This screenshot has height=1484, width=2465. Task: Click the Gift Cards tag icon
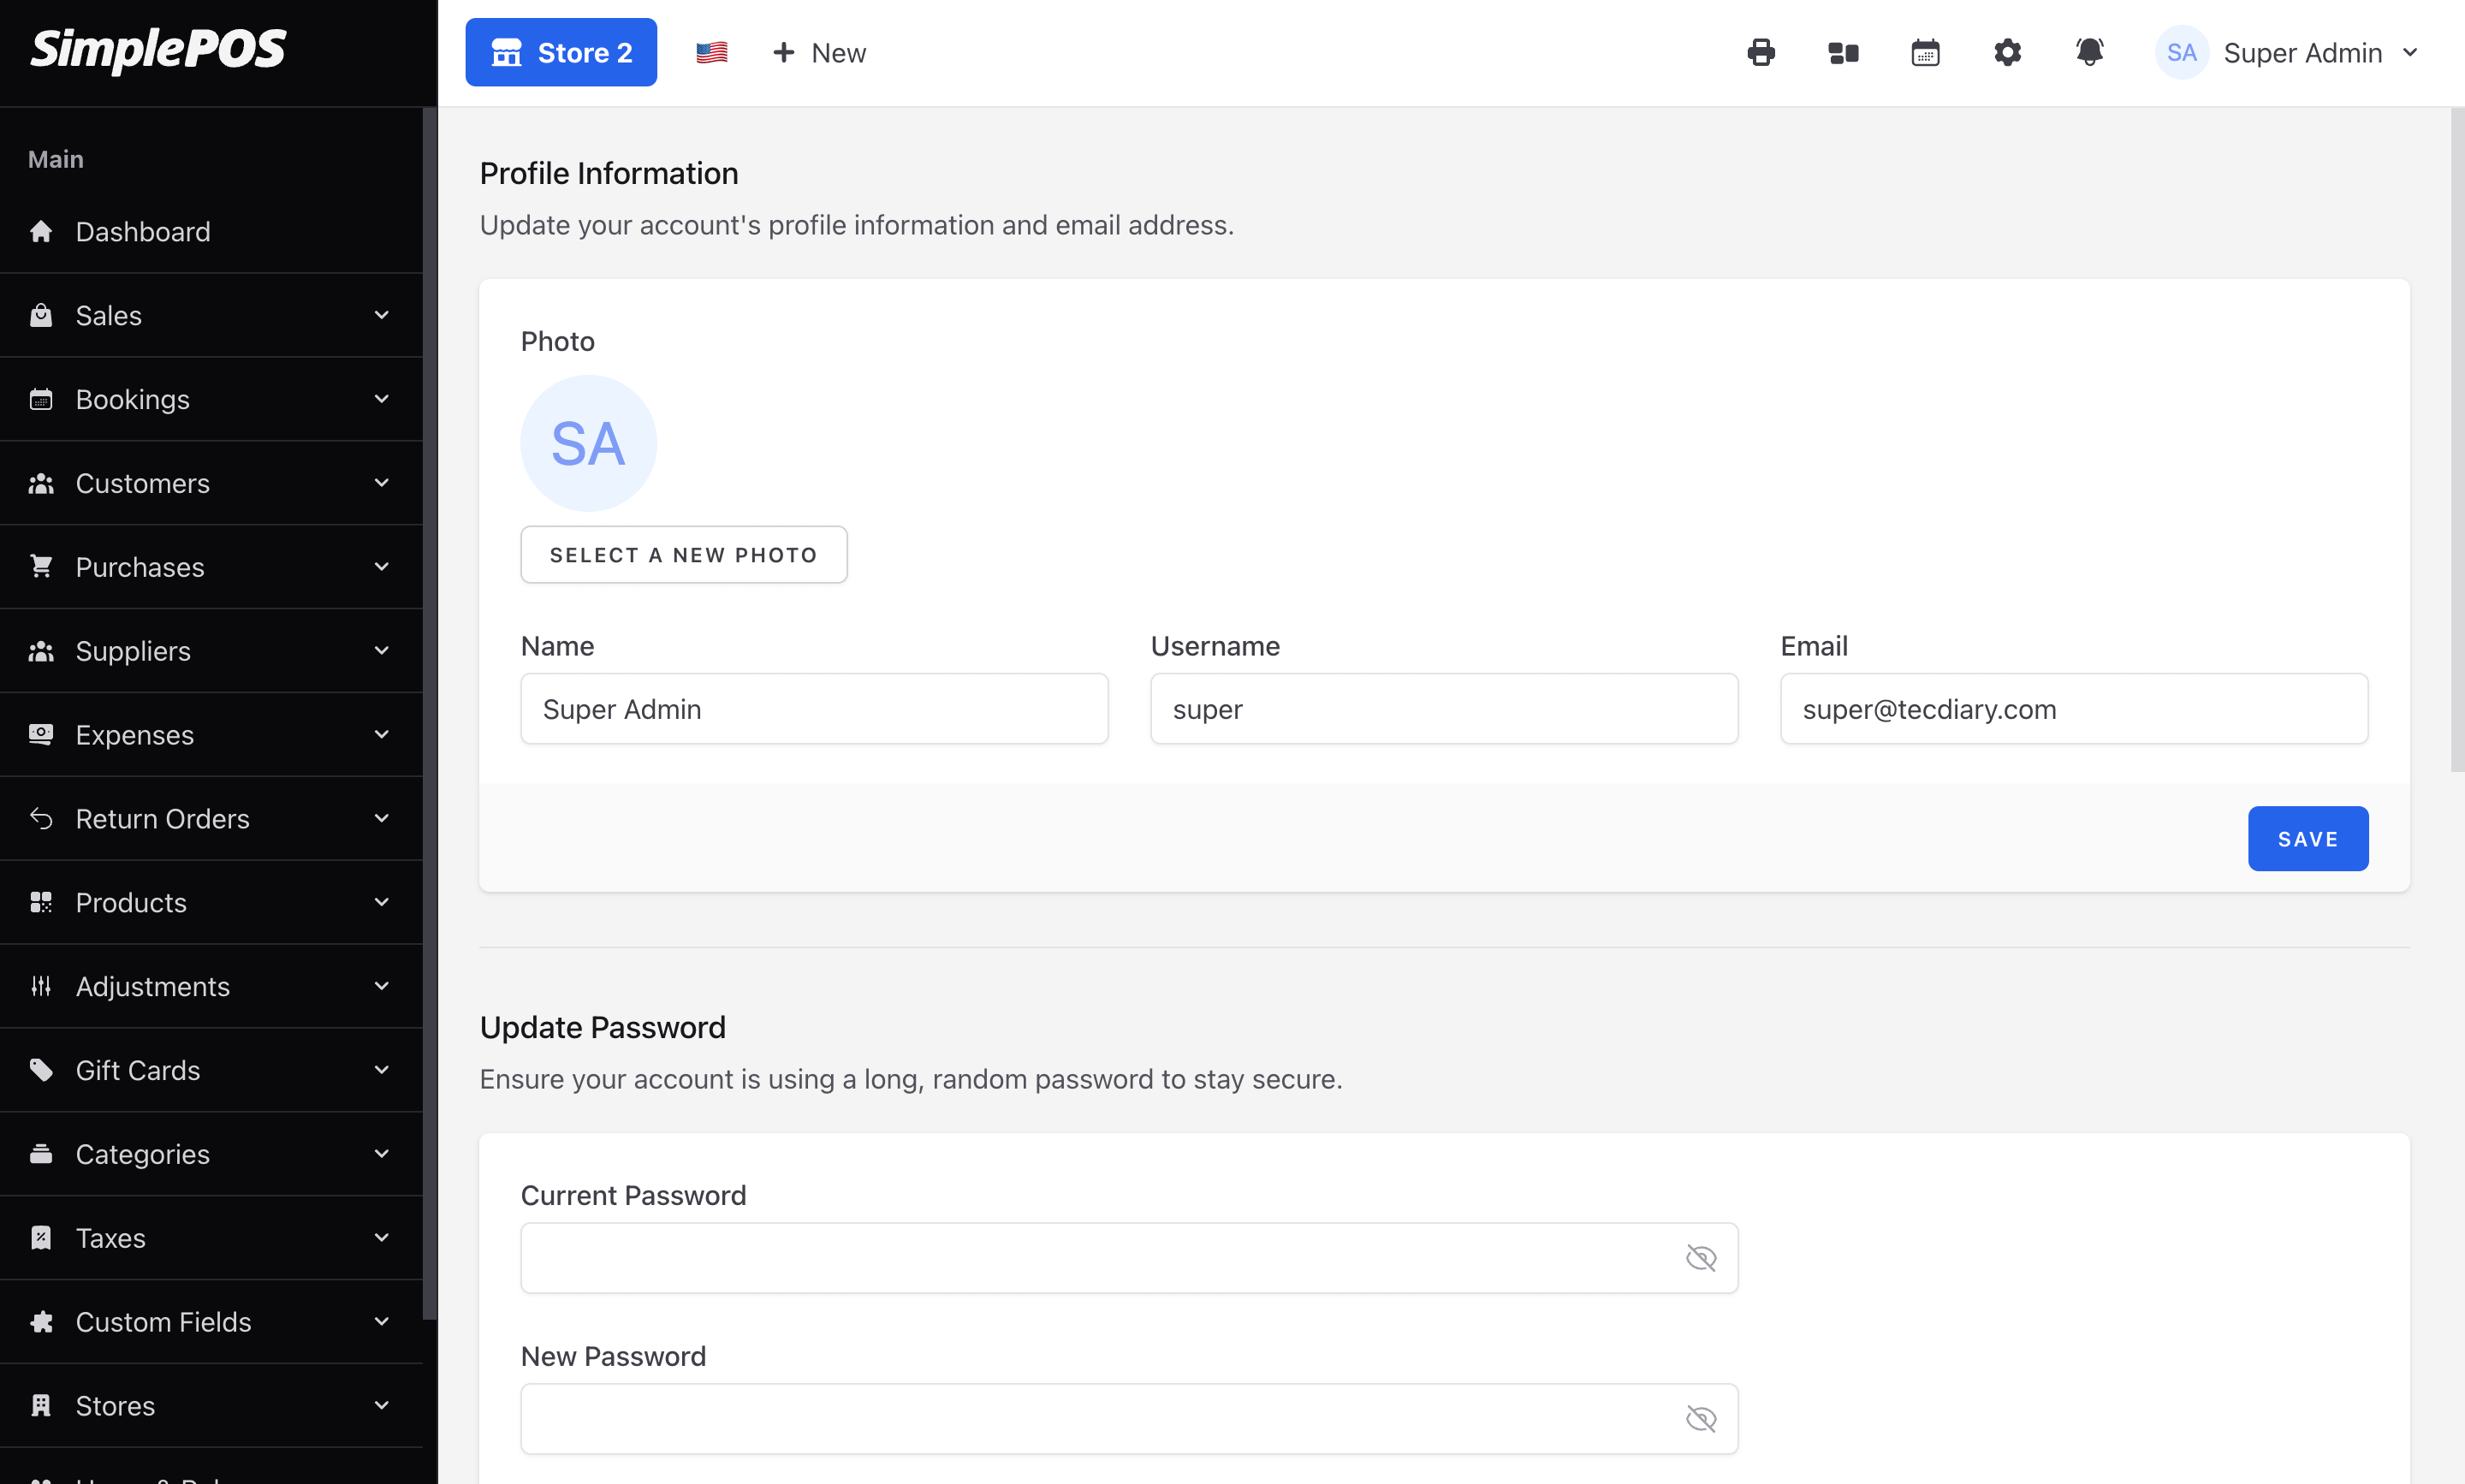41,1070
